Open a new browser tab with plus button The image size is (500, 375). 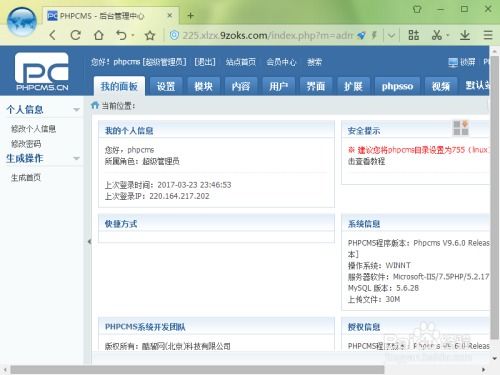pyautogui.click(x=191, y=15)
